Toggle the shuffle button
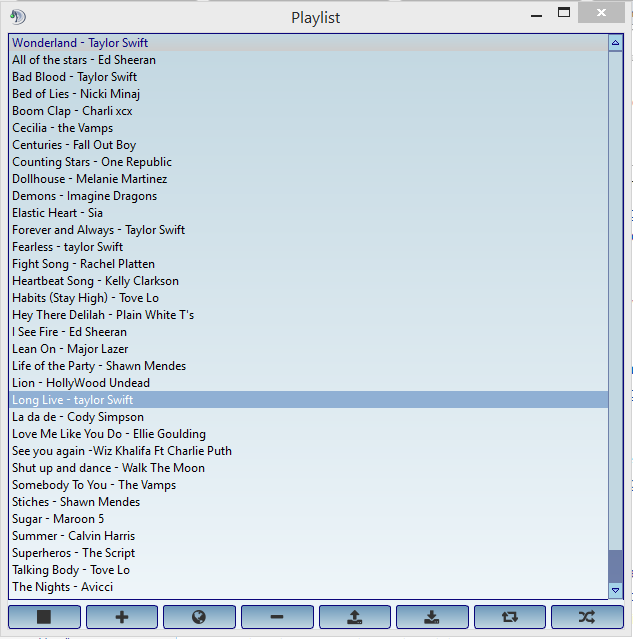 tap(587, 617)
